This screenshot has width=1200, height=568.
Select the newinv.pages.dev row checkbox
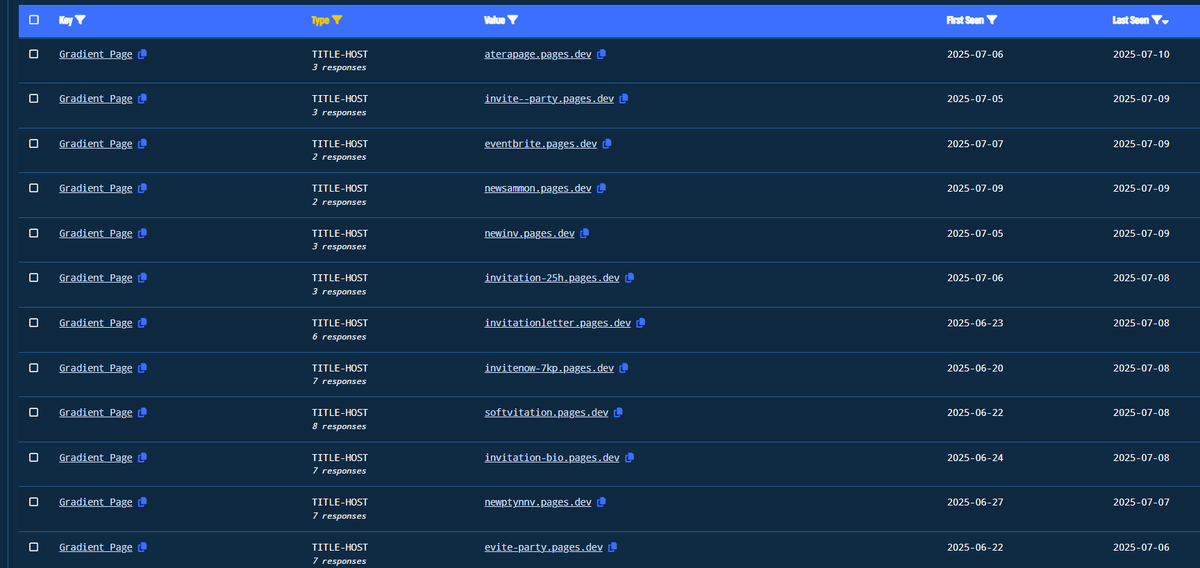tap(34, 233)
